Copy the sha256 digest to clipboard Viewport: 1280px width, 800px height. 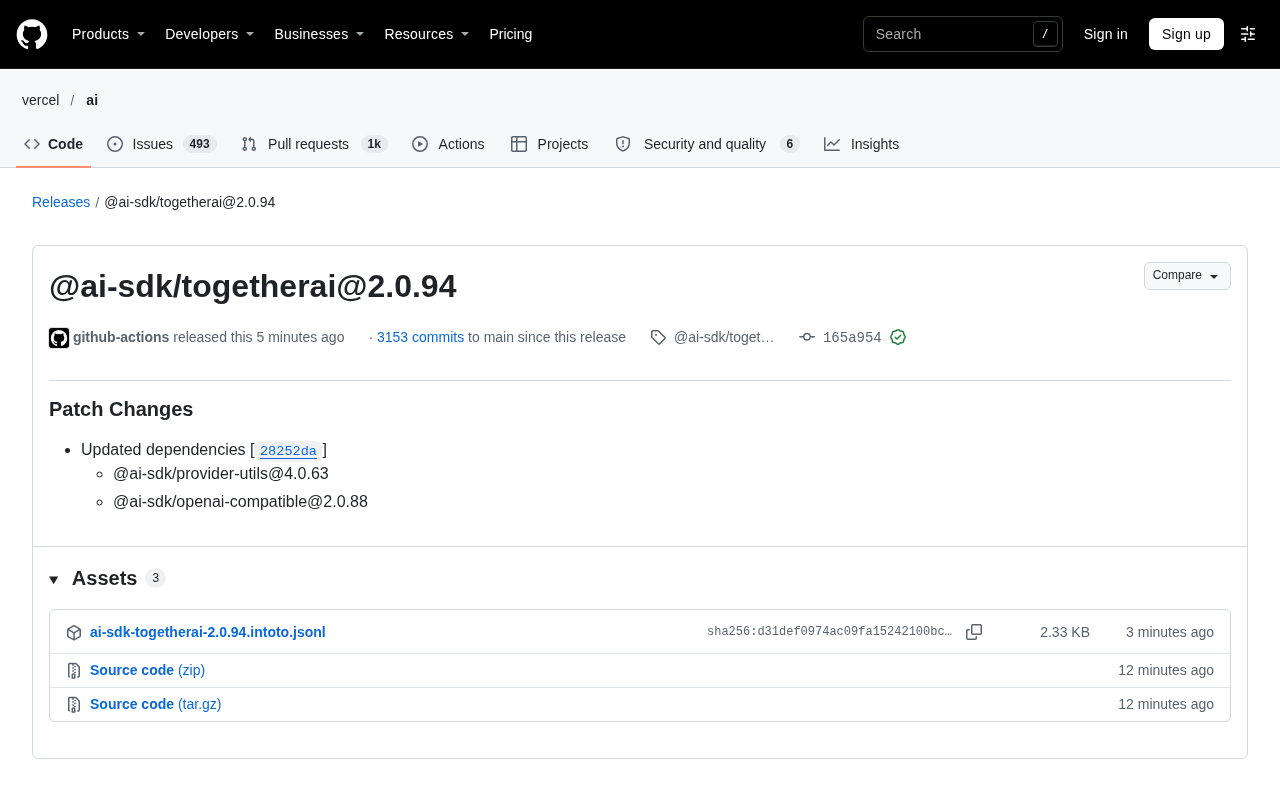pyautogui.click(x=974, y=632)
